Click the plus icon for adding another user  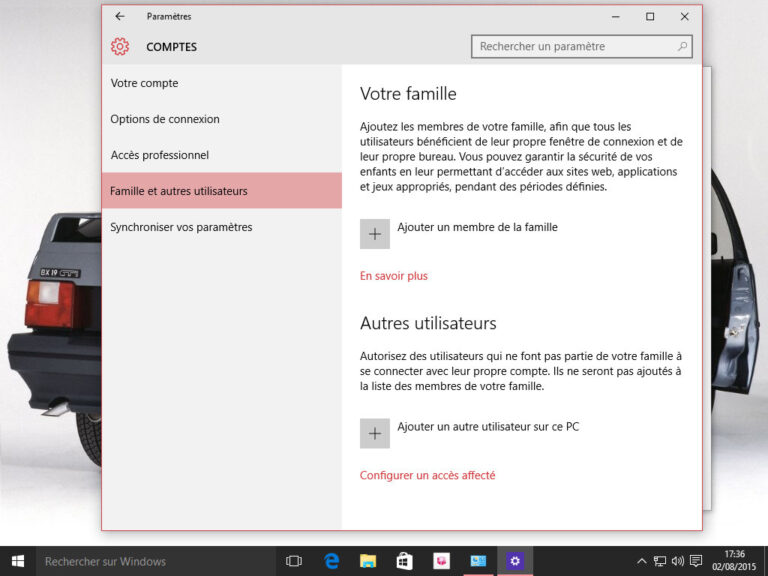click(x=375, y=433)
